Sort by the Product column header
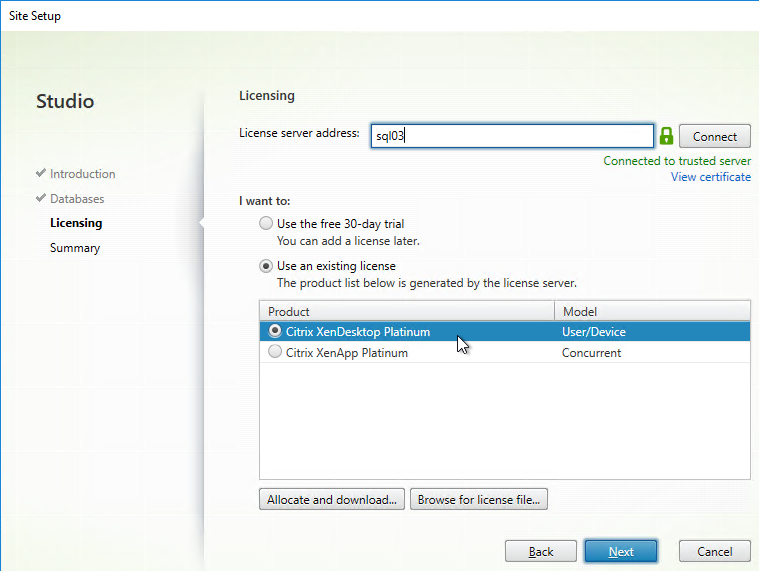This screenshot has height=571, width=759. [x=407, y=311]
